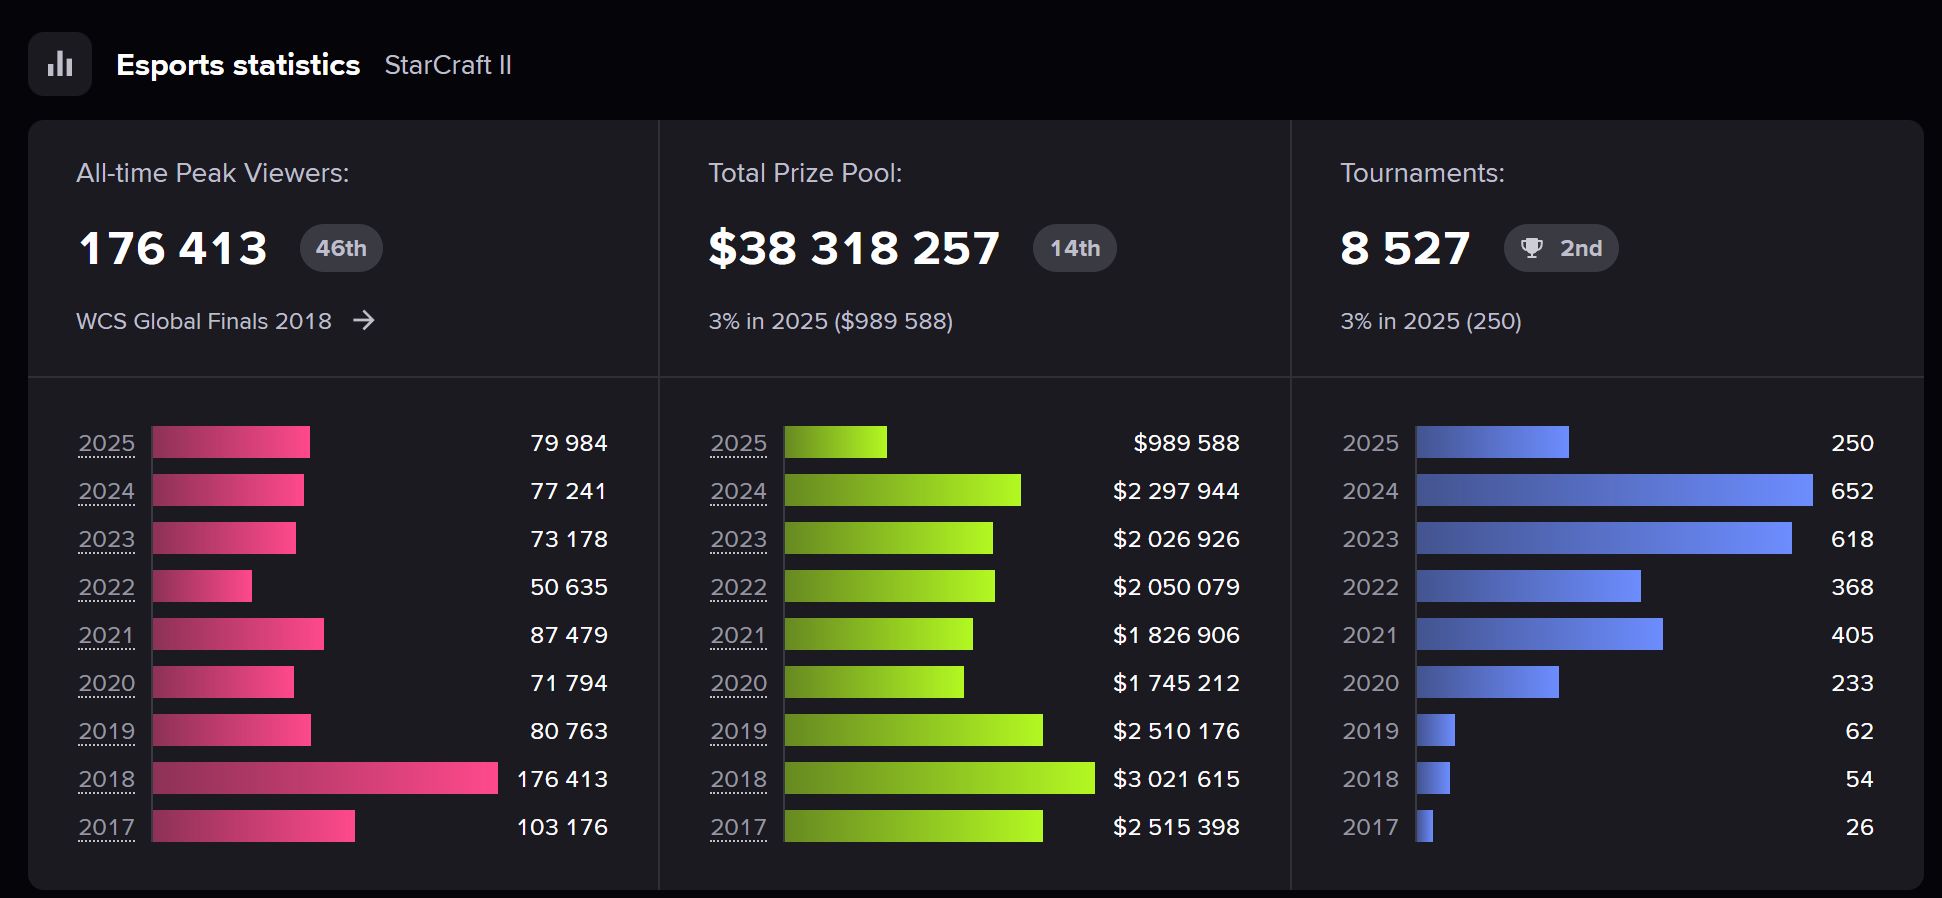Open the 2017 year link under Prize Pool
Screen dimensions: 1942x898
[x=739, y=827]
